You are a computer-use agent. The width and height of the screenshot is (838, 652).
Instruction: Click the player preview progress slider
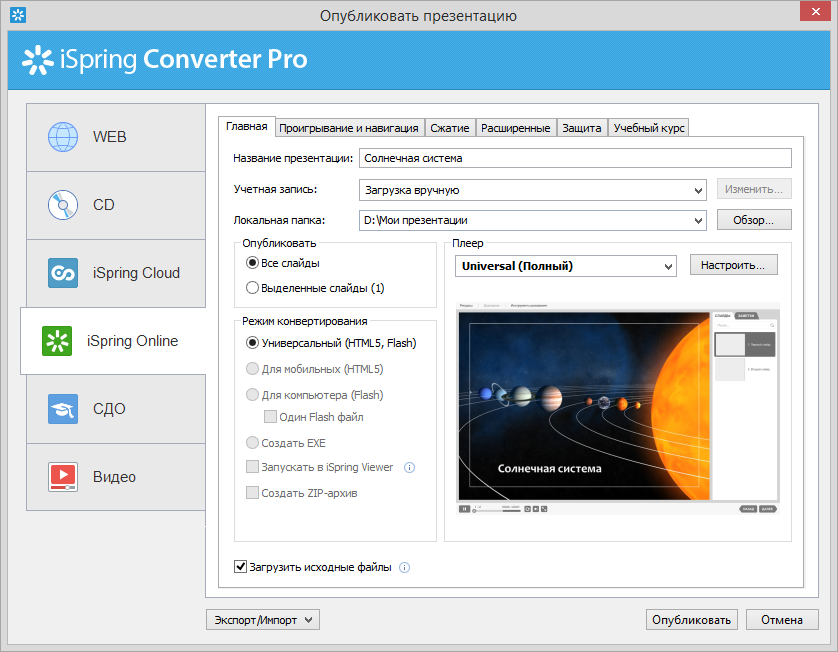tap(496, 510)
